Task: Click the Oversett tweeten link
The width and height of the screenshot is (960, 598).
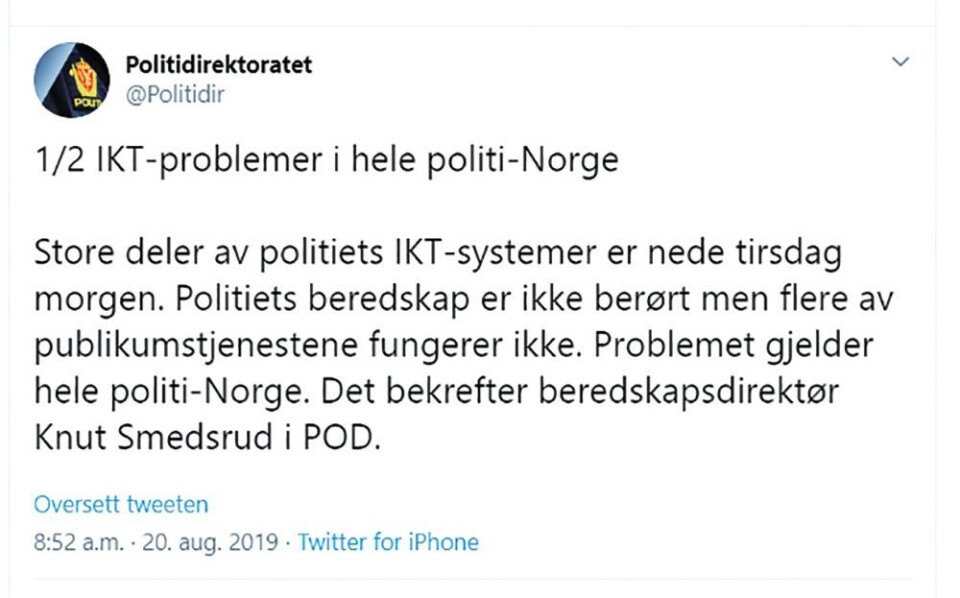Action: click(121, 504)
